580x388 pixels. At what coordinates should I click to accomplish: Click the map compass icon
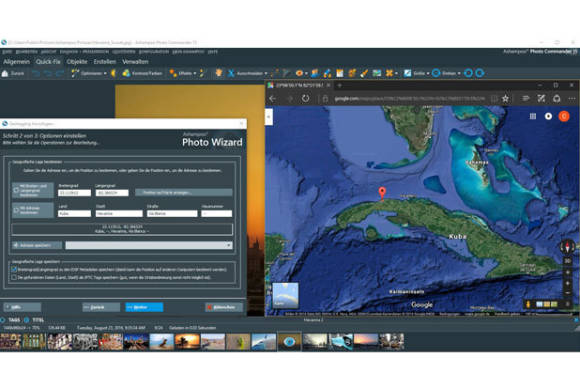567,246
